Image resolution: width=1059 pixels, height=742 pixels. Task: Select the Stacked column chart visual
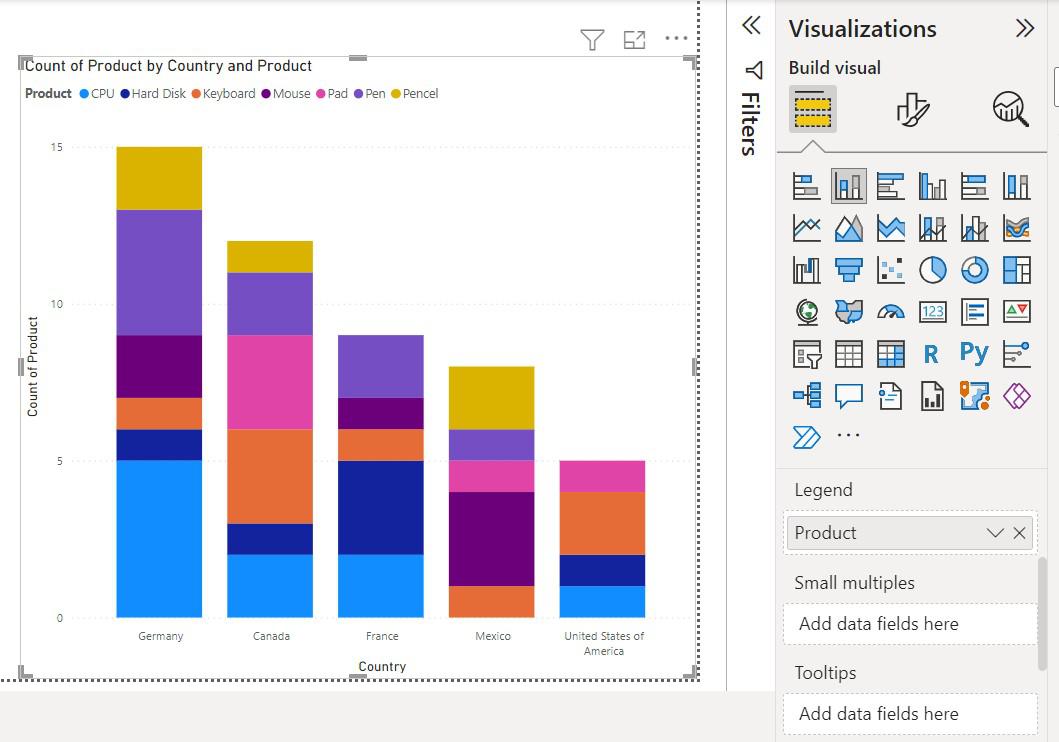coord(848,186)
